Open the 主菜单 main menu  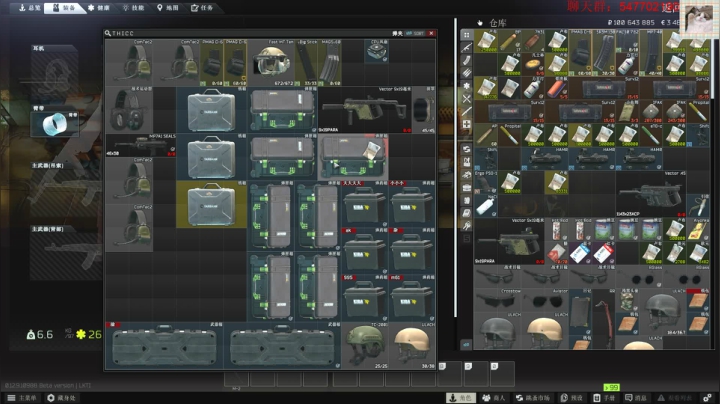pos(22,398)
